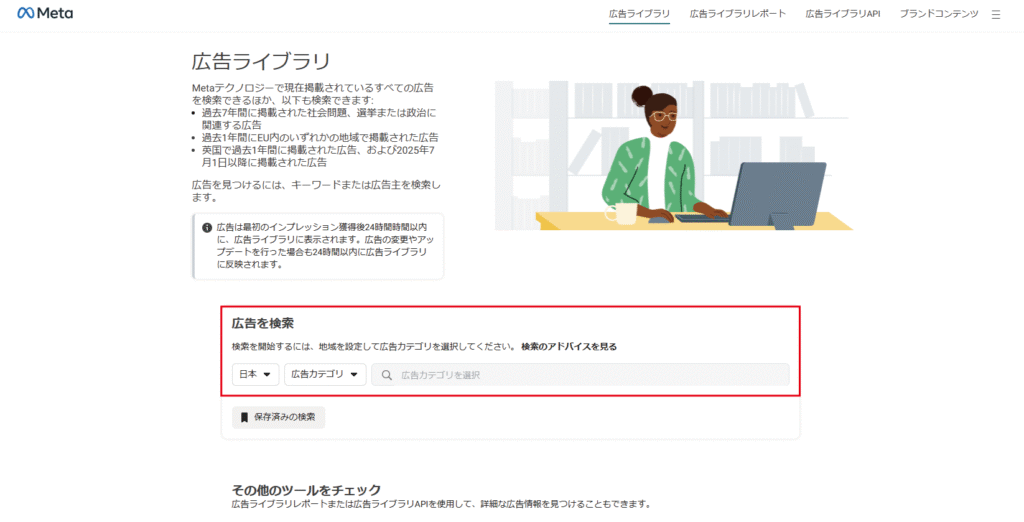Click the magnifier icon in the search field

(386, 375)
